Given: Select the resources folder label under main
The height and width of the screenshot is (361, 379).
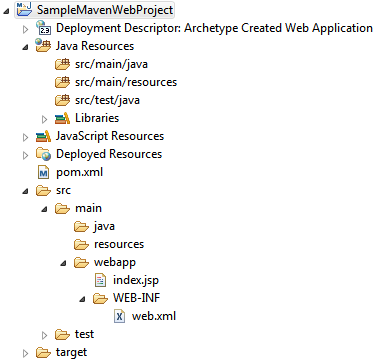Looking at the screenshot, I should pos(119,245).
